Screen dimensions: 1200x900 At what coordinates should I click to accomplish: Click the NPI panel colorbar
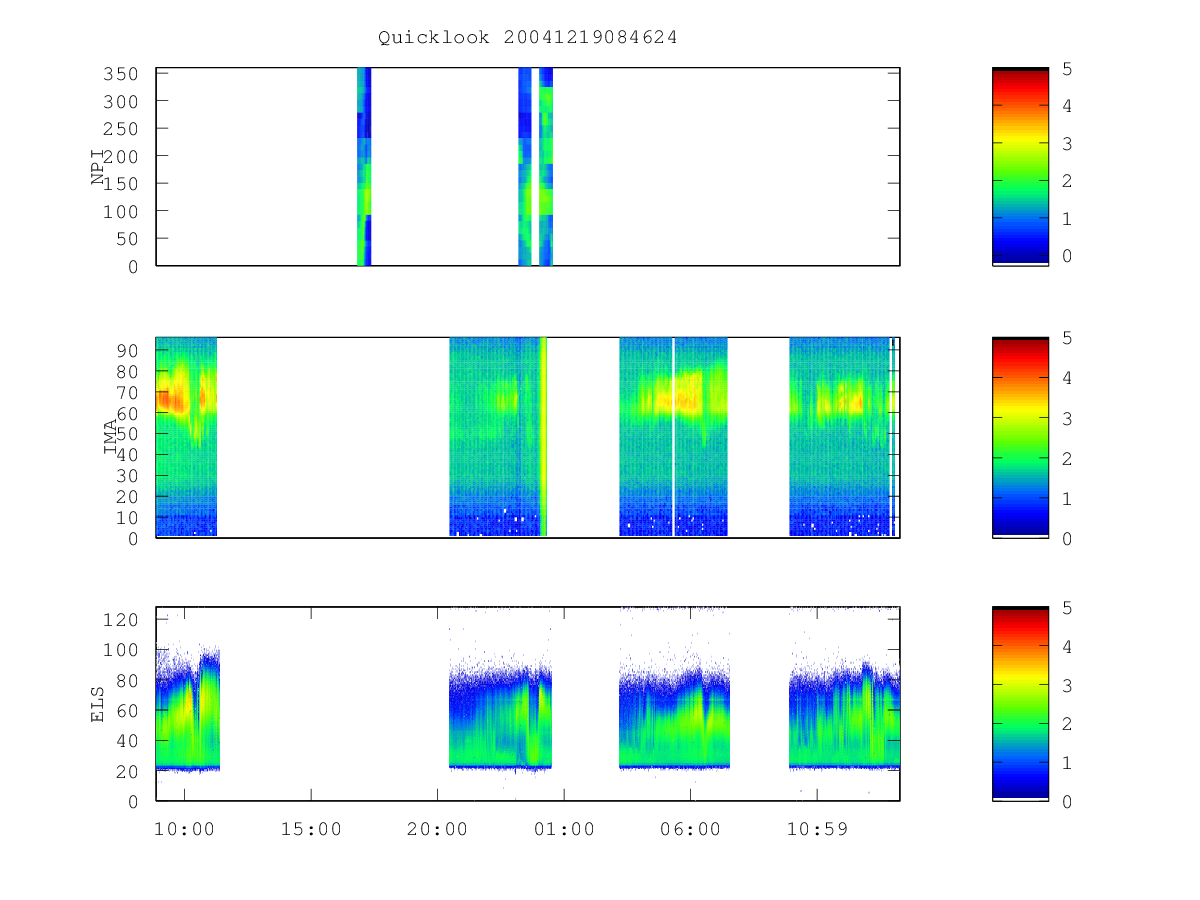pyautogui.click(x=1020, y=166)
